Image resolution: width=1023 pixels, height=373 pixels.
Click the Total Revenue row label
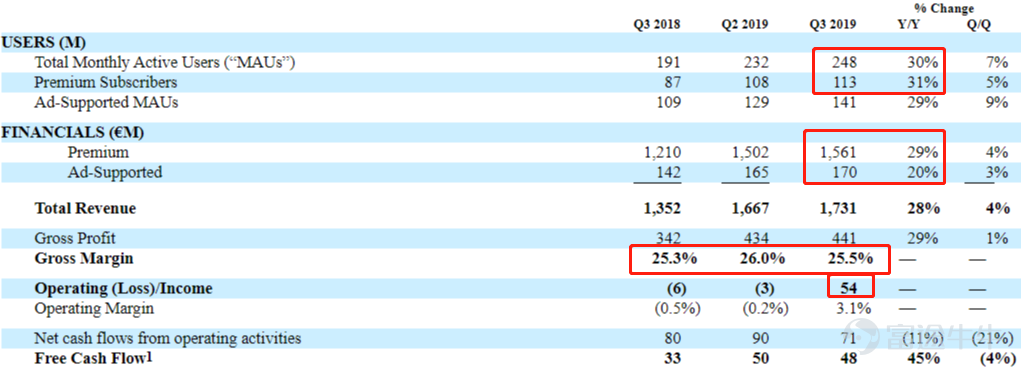tap(85, 209)
